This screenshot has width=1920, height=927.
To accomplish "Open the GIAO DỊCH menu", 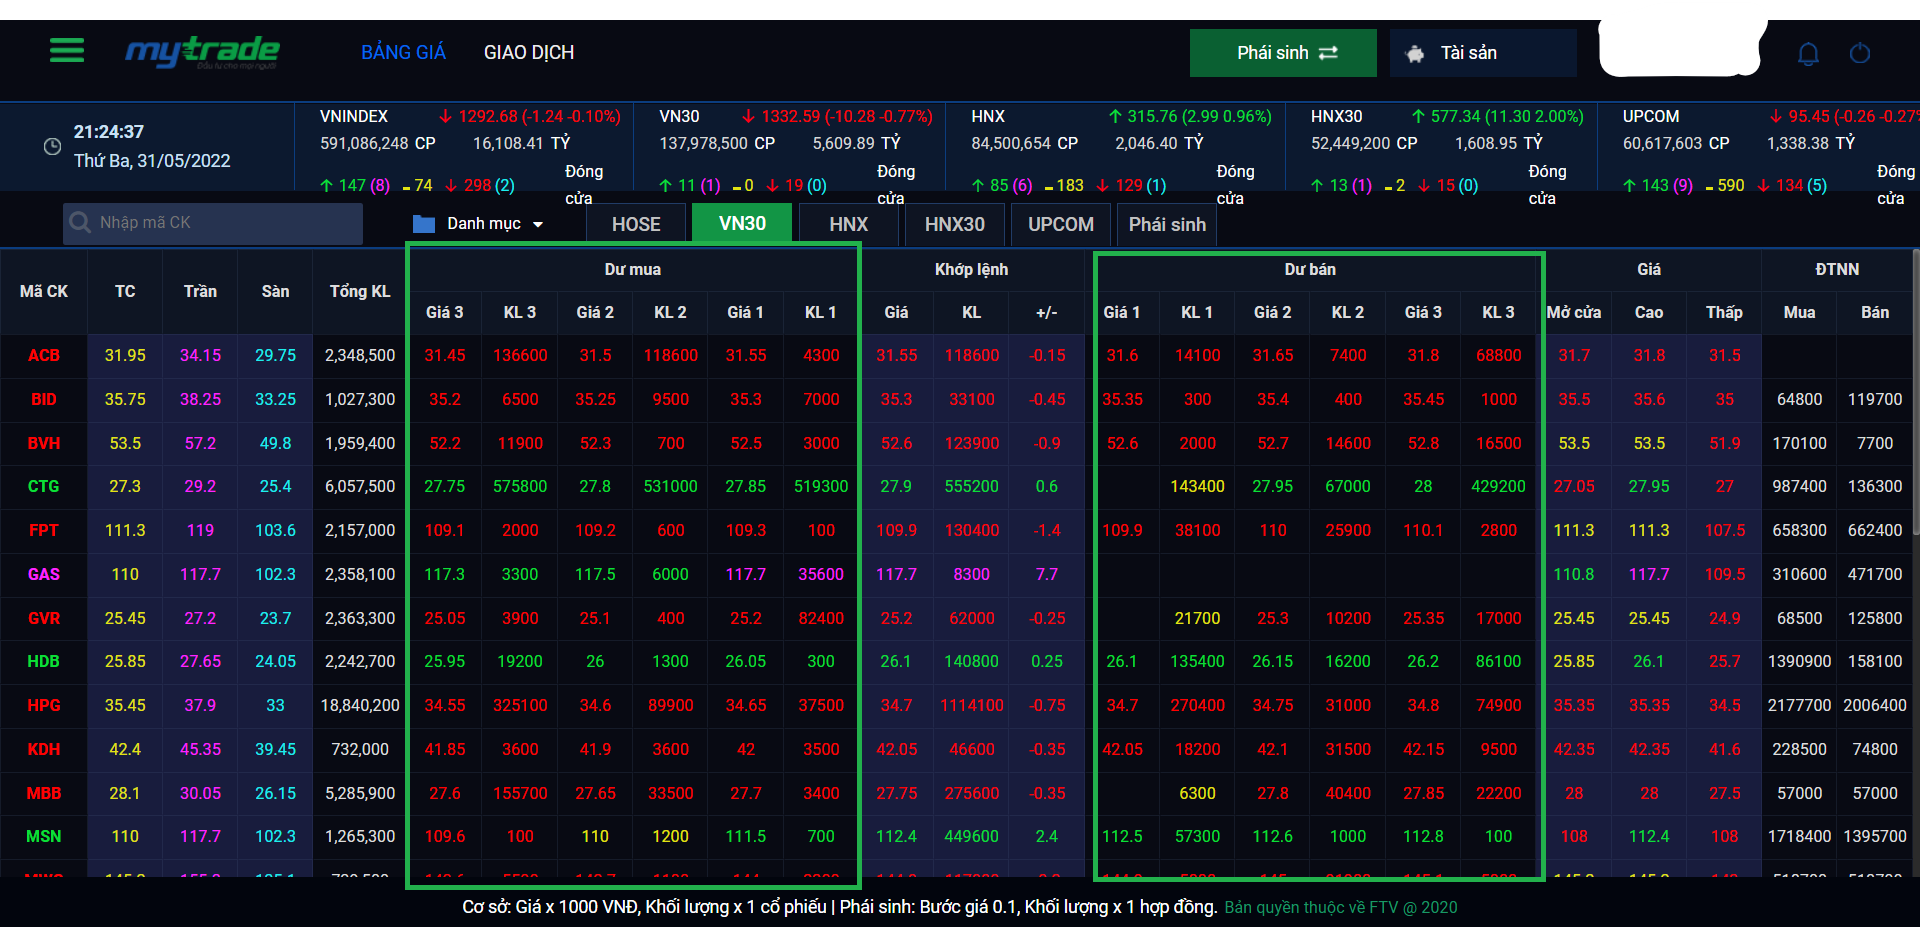I will point(529,53).
